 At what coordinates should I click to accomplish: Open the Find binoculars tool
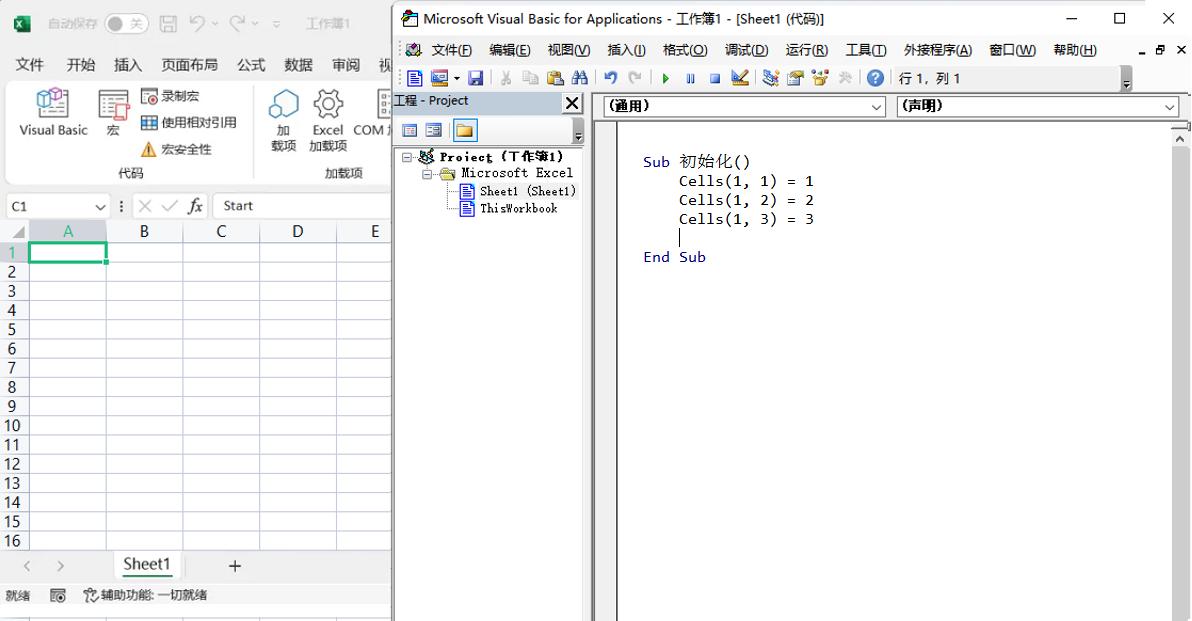tap(580, 78)
